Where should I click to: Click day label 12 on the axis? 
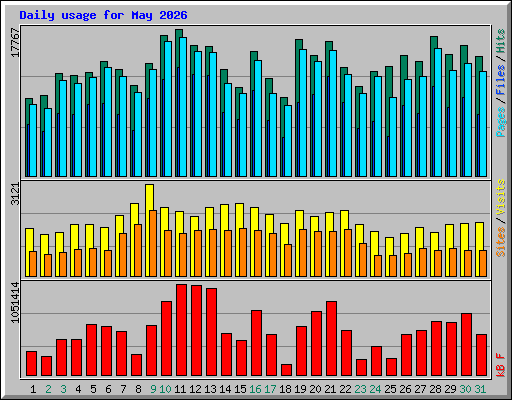tap(195, 389)
